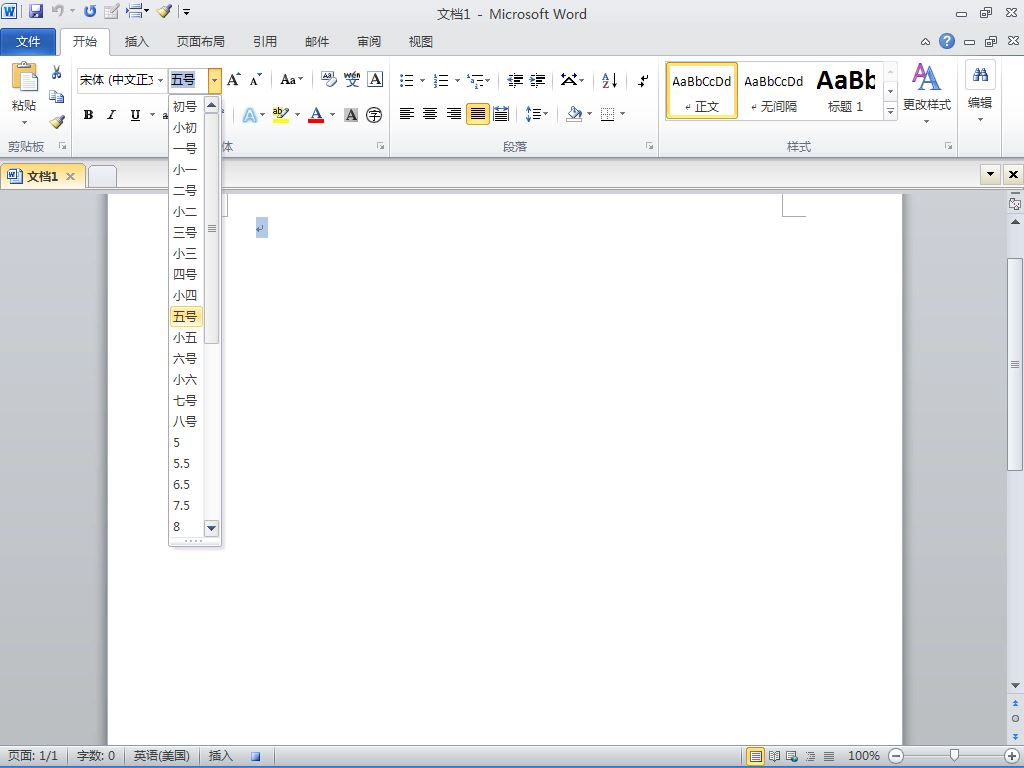Click the Redo icon in quick access toolbar
This screenshot has width=1024, height=768.
[89, 11]
